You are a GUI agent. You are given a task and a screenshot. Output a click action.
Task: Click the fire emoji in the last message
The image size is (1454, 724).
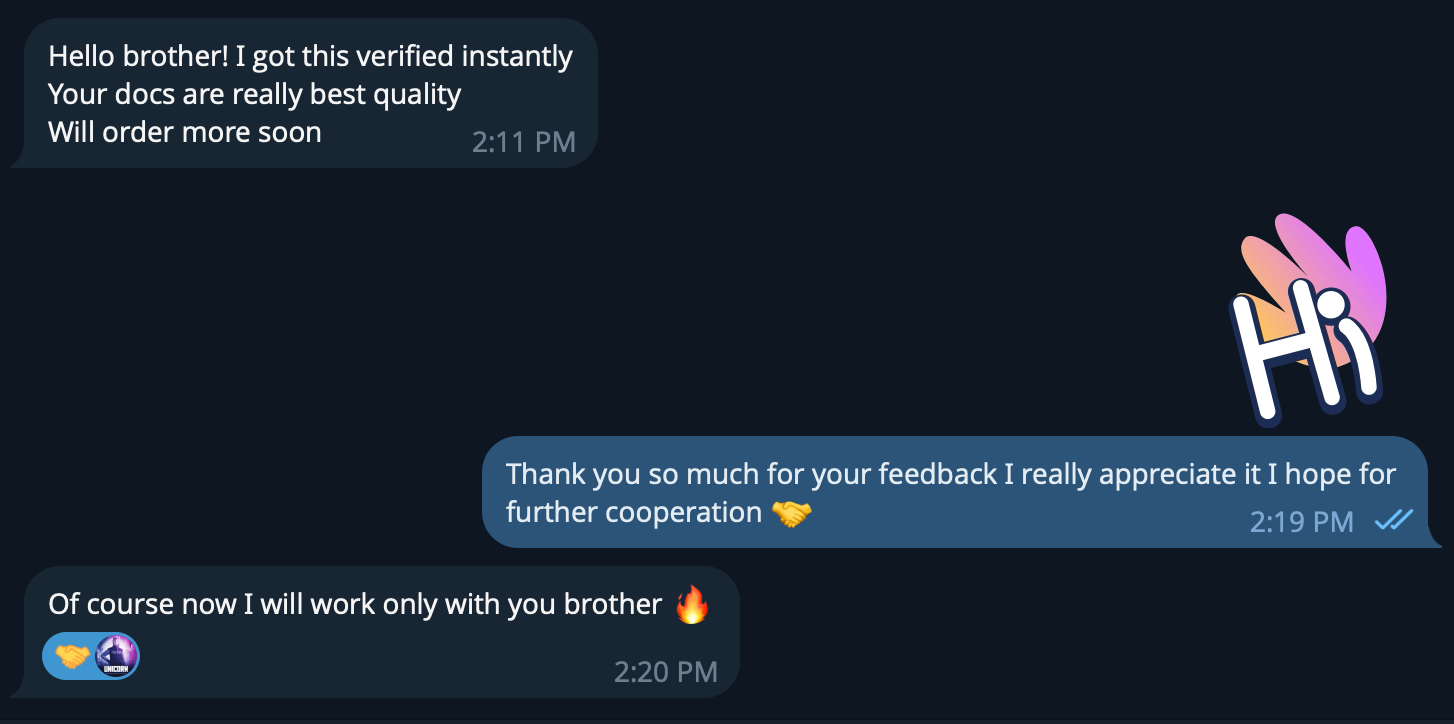click(692, 605)
